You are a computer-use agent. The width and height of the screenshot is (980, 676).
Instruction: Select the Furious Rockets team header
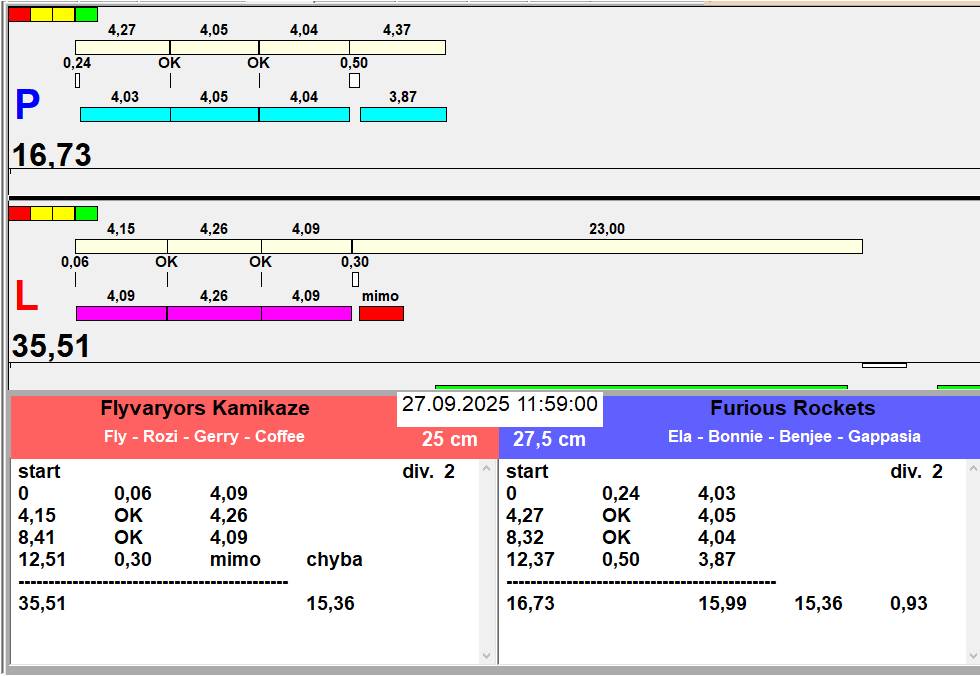792,408
